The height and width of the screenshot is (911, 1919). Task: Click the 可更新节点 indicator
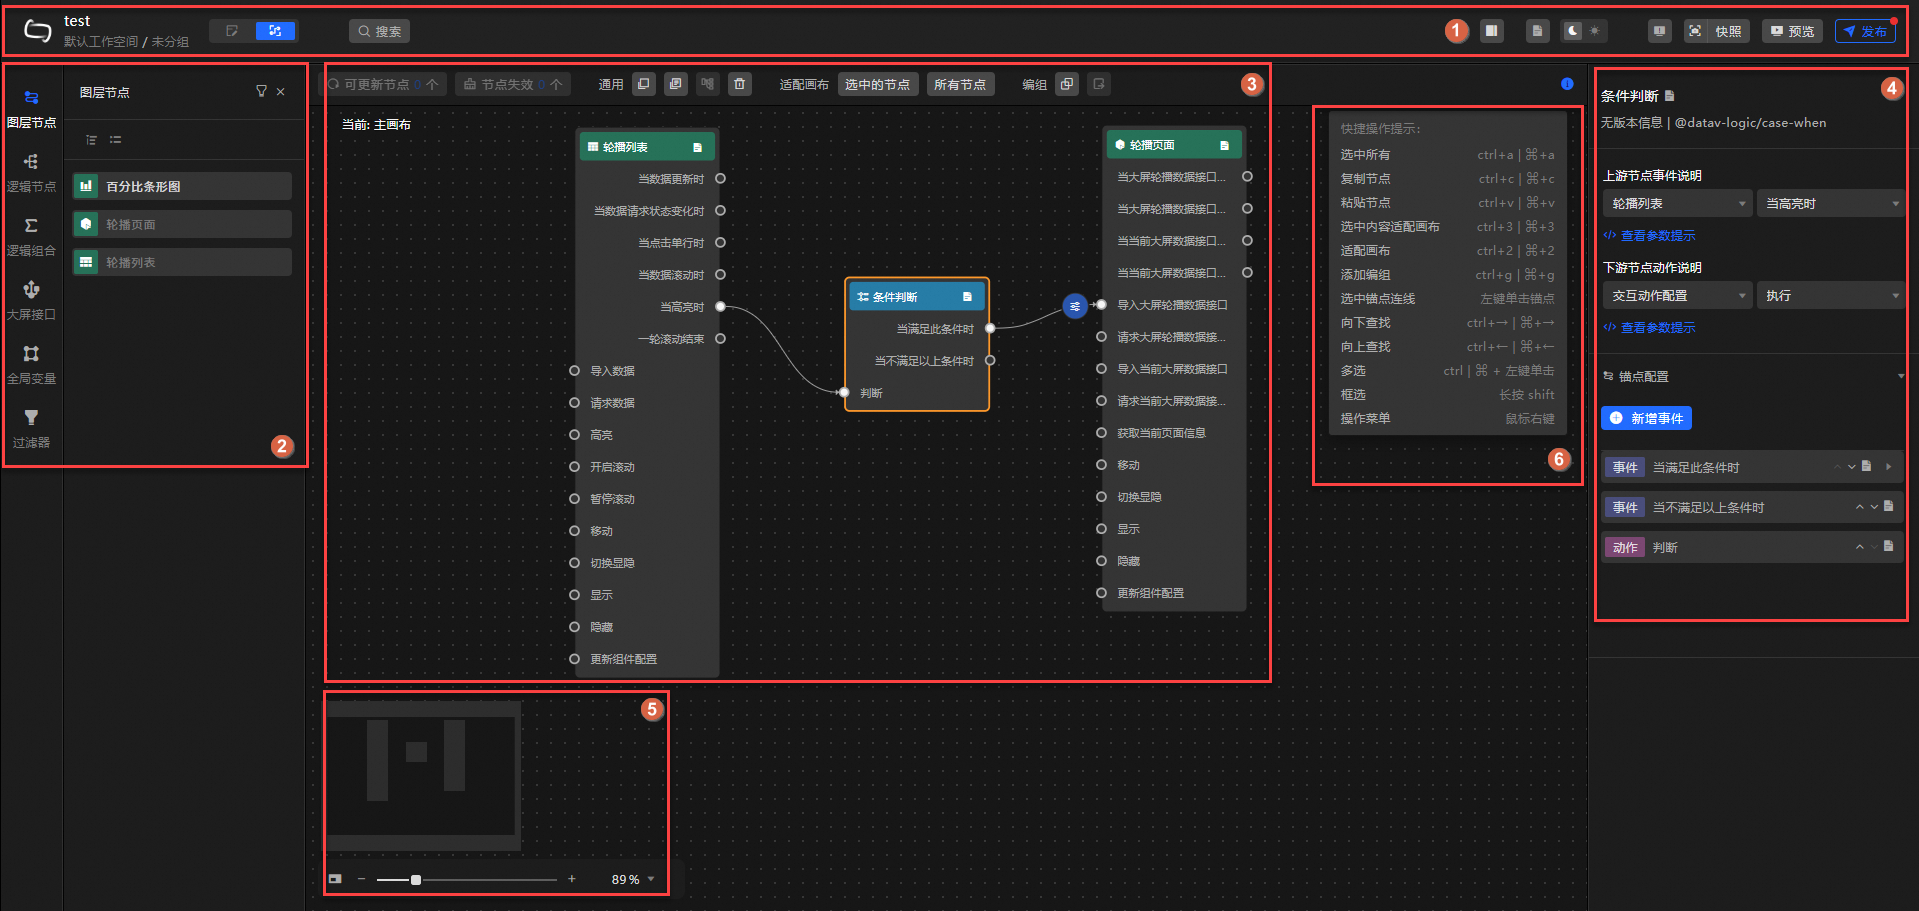tap(383, 84)
